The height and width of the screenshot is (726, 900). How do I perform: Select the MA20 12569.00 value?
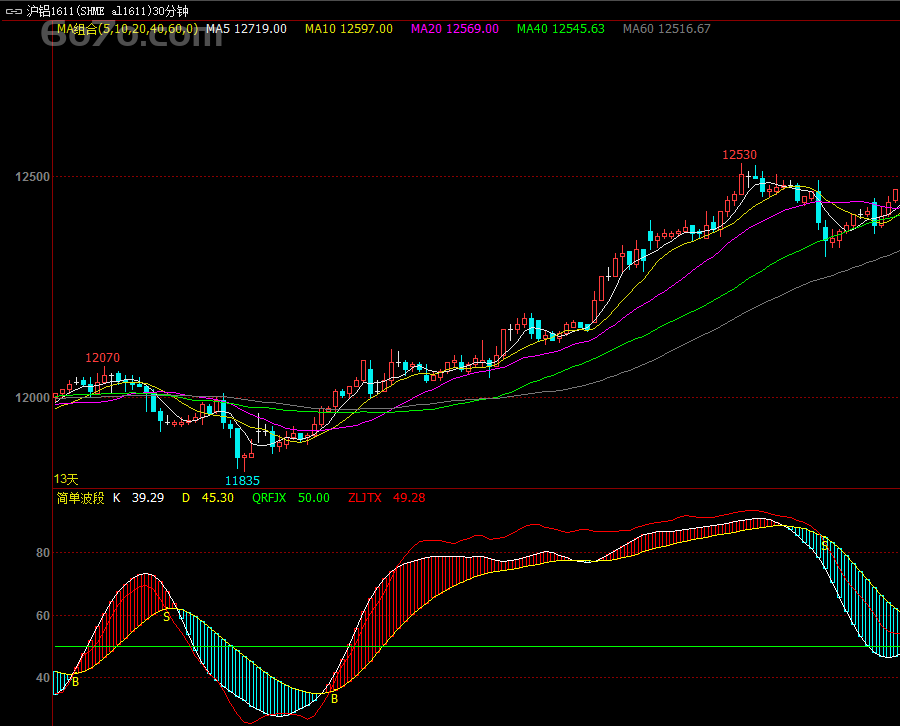(x=455, y=29)
